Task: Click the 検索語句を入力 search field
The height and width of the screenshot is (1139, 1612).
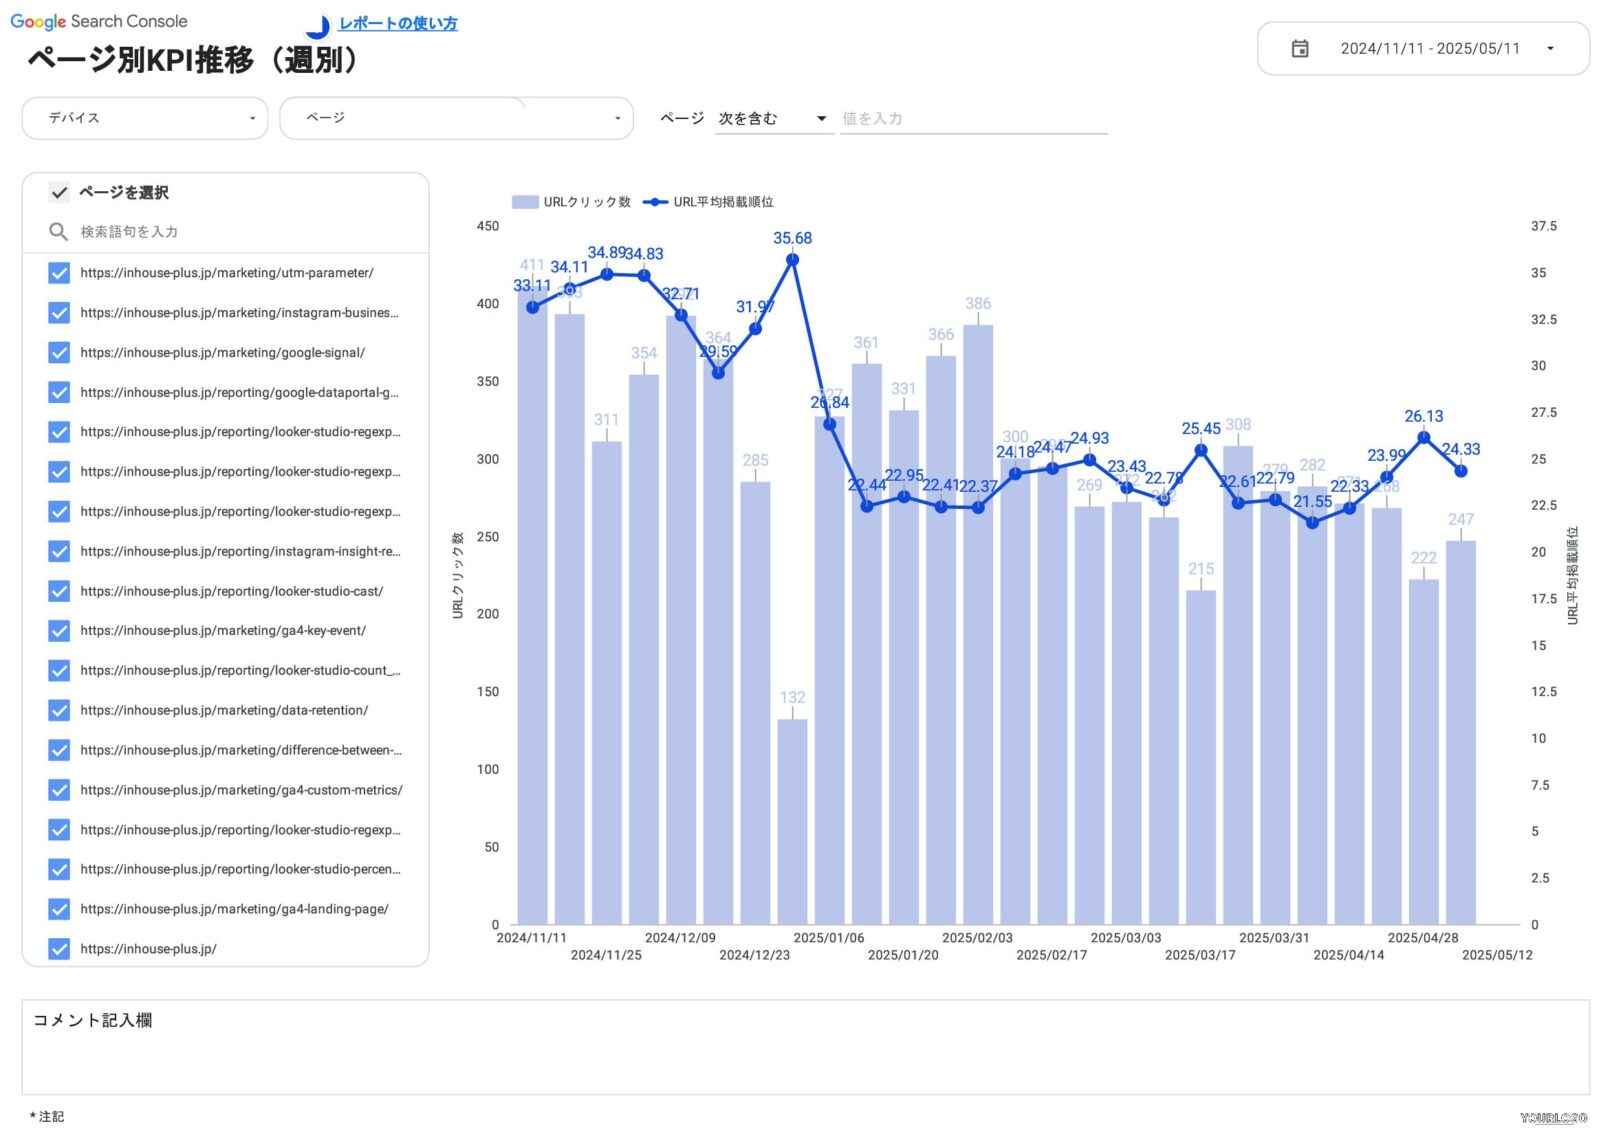Action: coord(240,232)
